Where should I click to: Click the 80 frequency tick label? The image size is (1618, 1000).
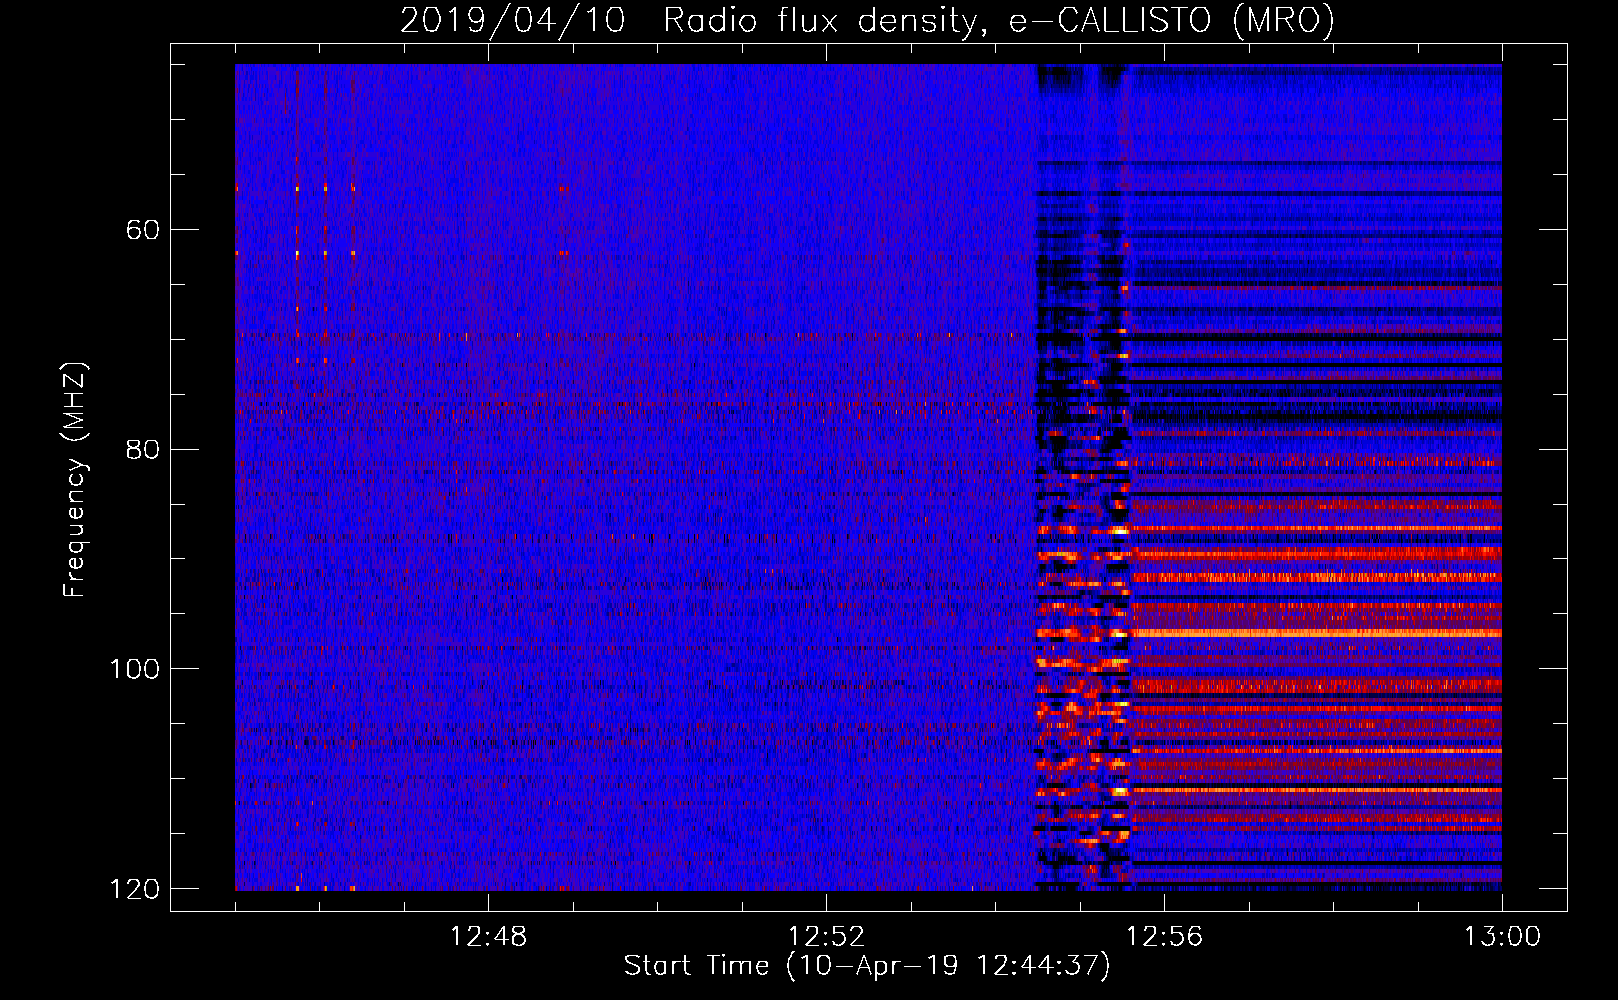[x=142, y=449]
